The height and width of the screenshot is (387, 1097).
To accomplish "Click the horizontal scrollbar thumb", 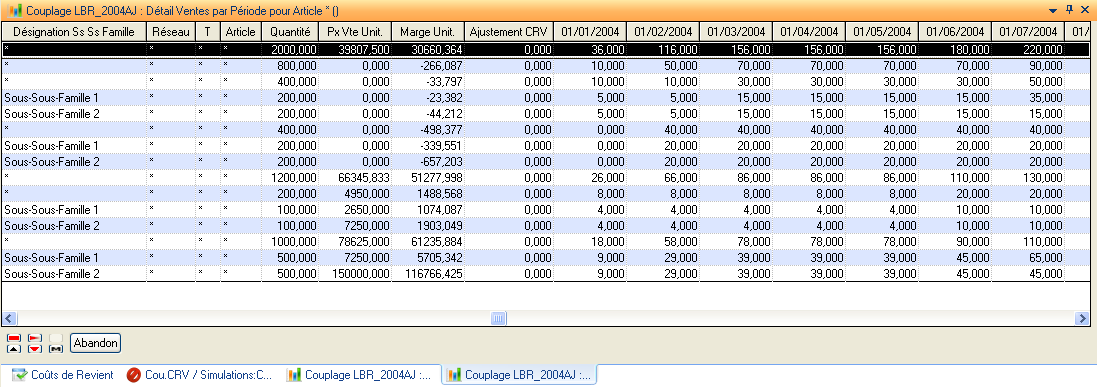I will [498, 318].
